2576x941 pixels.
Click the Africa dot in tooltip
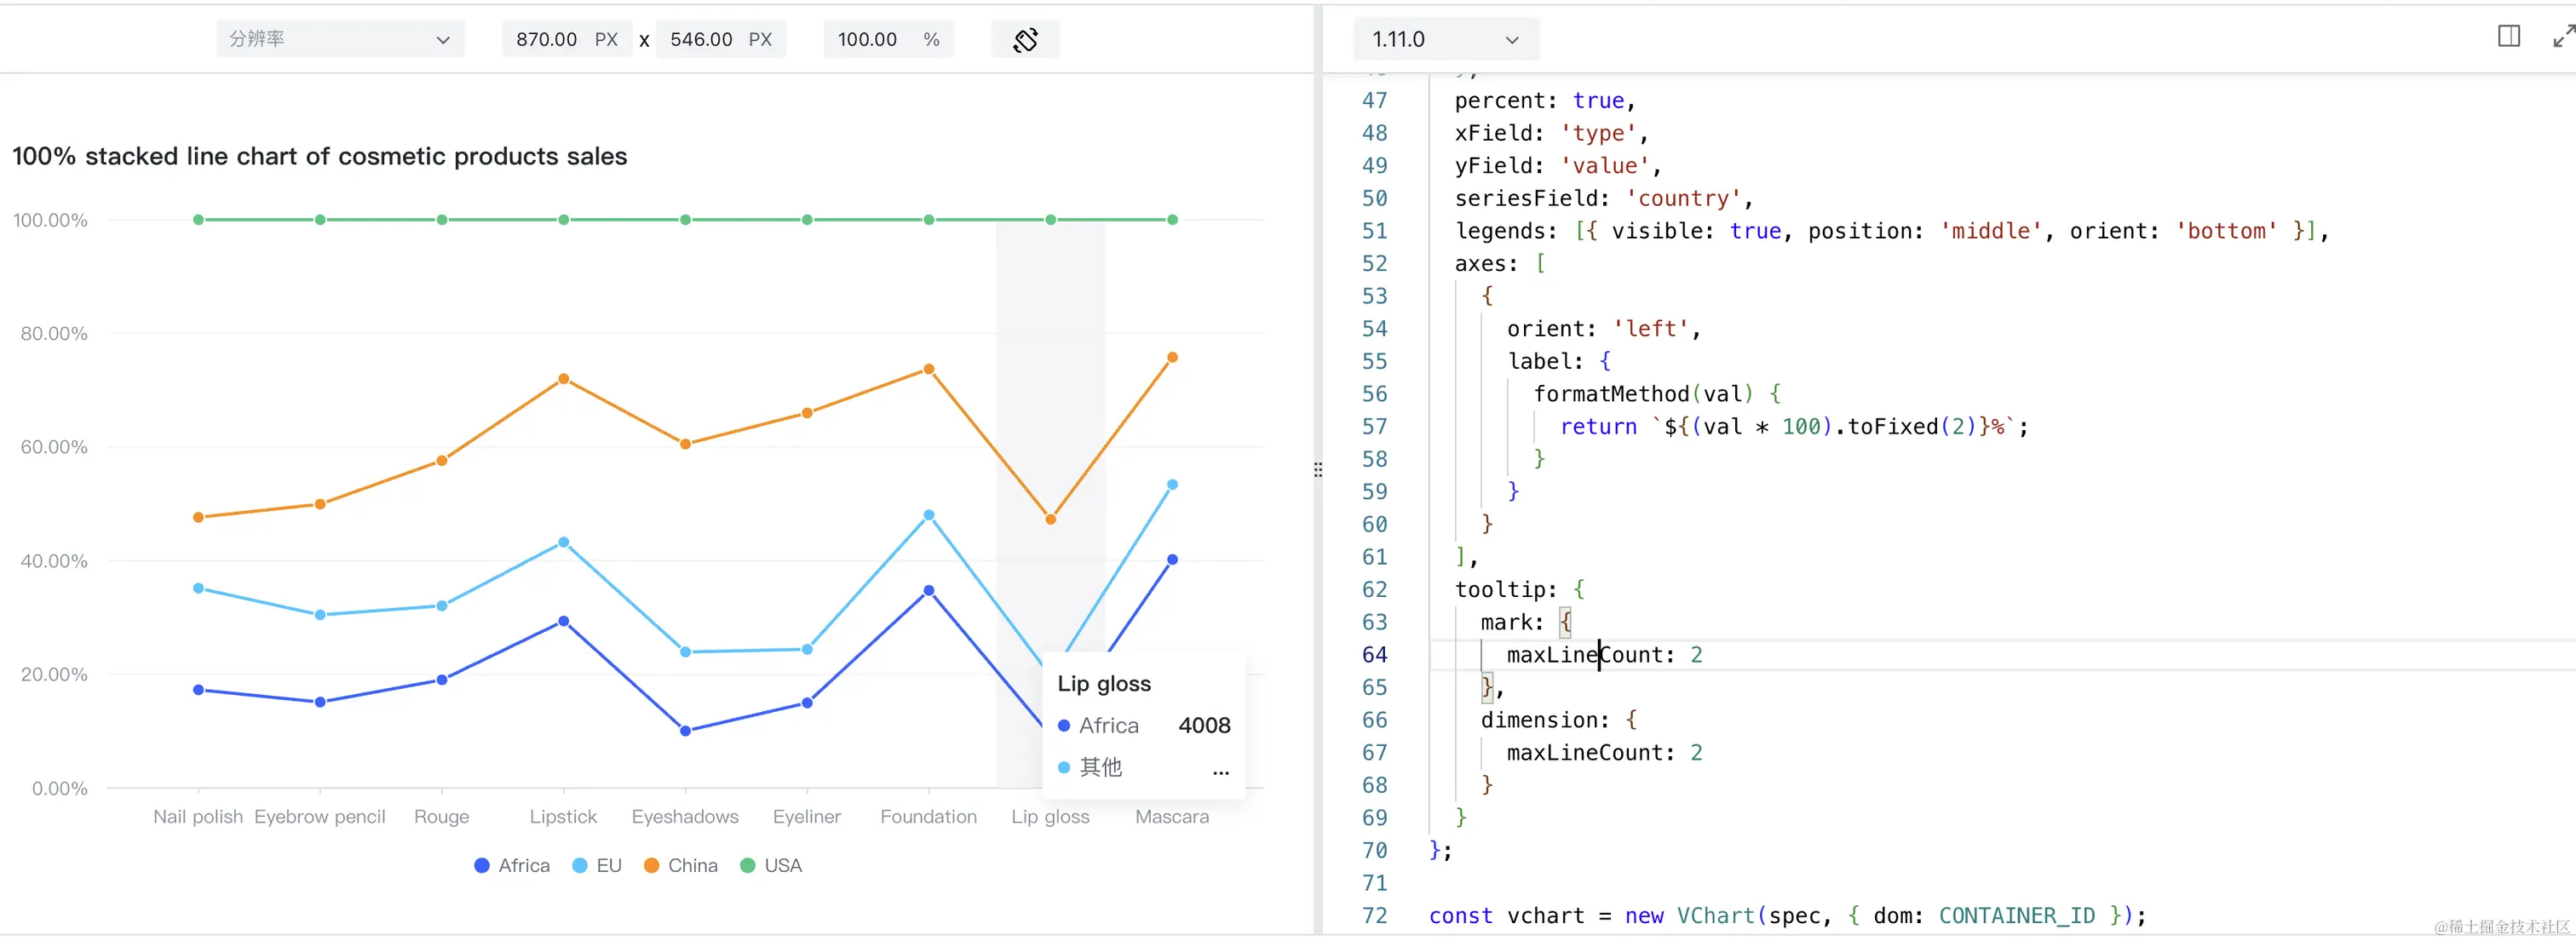coord(1064,726)
